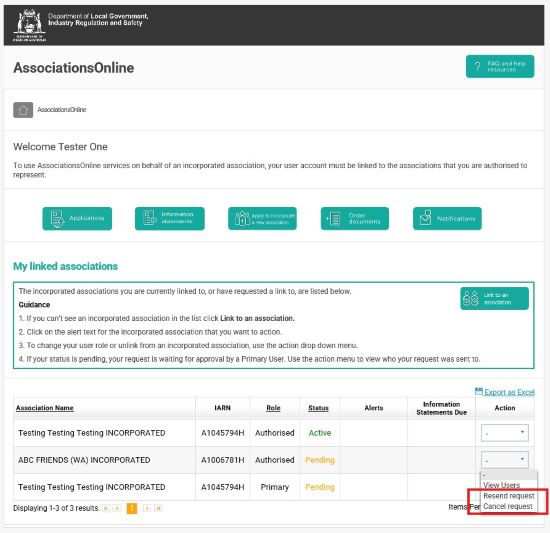Click the AssociationsOnline breadcrumb text

(62, 110)
